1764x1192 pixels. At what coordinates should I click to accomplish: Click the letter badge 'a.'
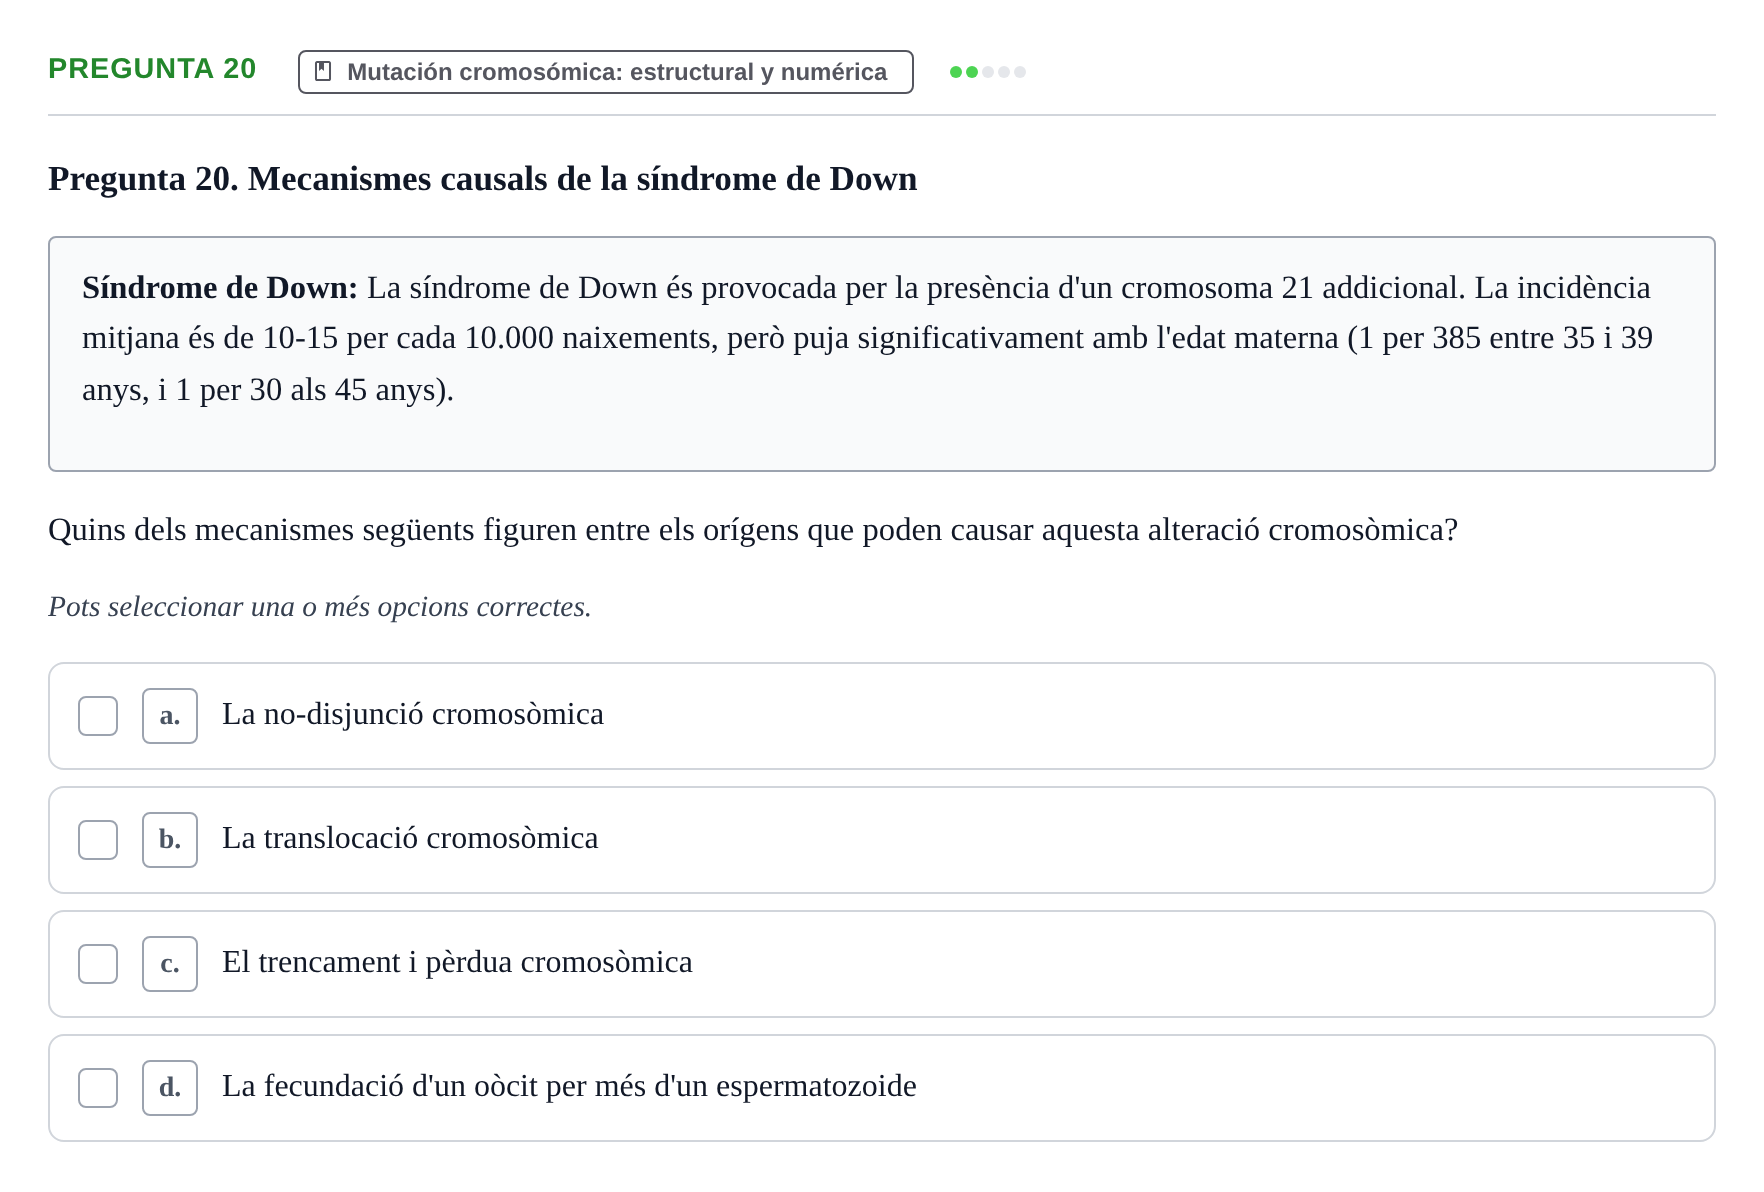pyautogui.click(x=170, y=716)
